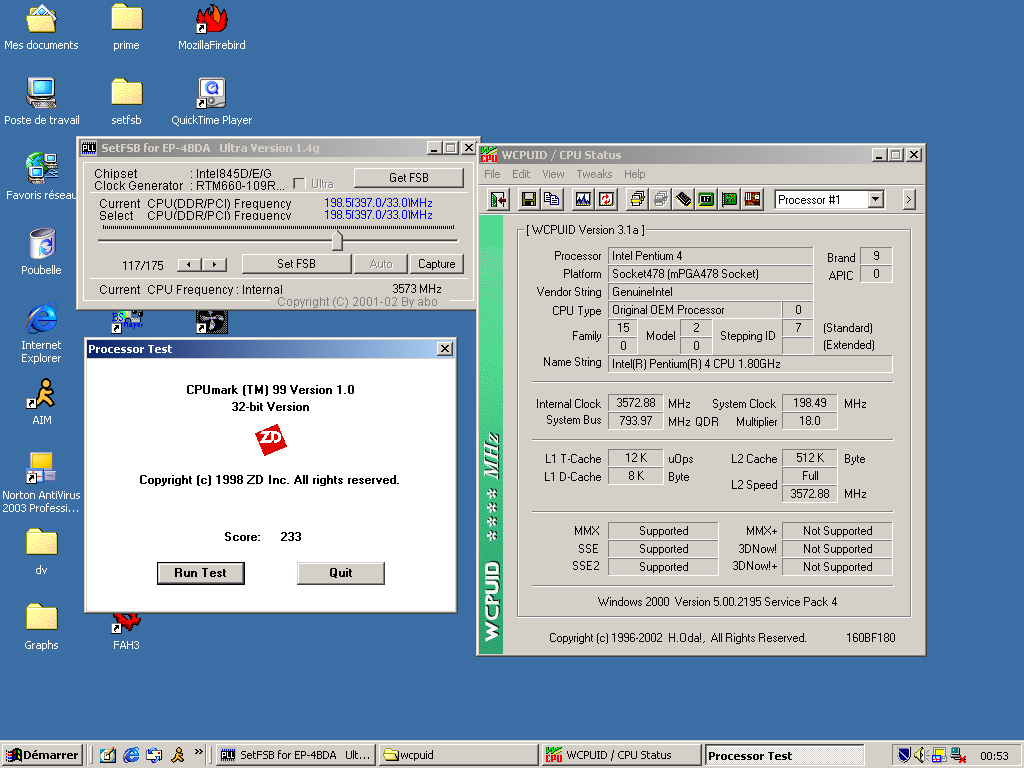This screenshot has width=1024, height=768.
Task: Click the AIM quick launch icon
Action: pyautogui.click(x=178, y=755)
